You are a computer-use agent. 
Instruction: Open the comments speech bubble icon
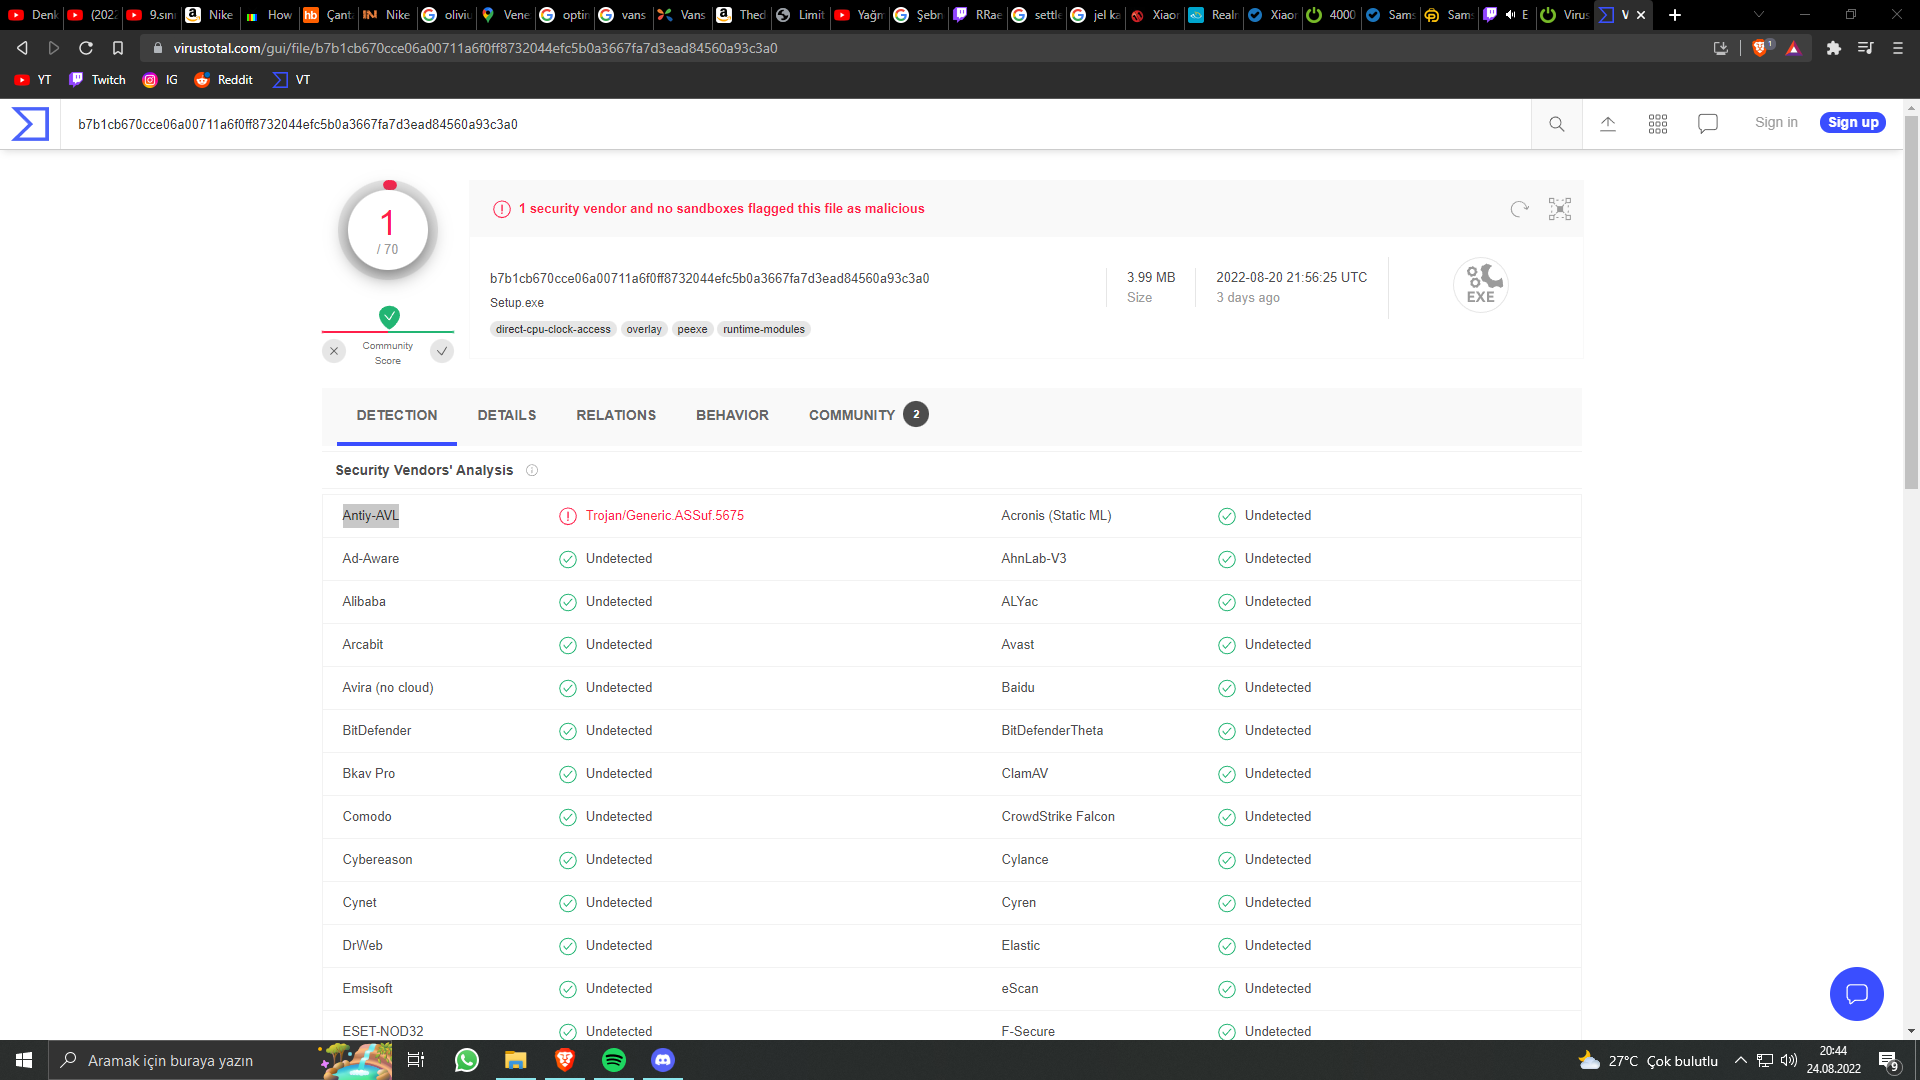[x=1708, y=124]
